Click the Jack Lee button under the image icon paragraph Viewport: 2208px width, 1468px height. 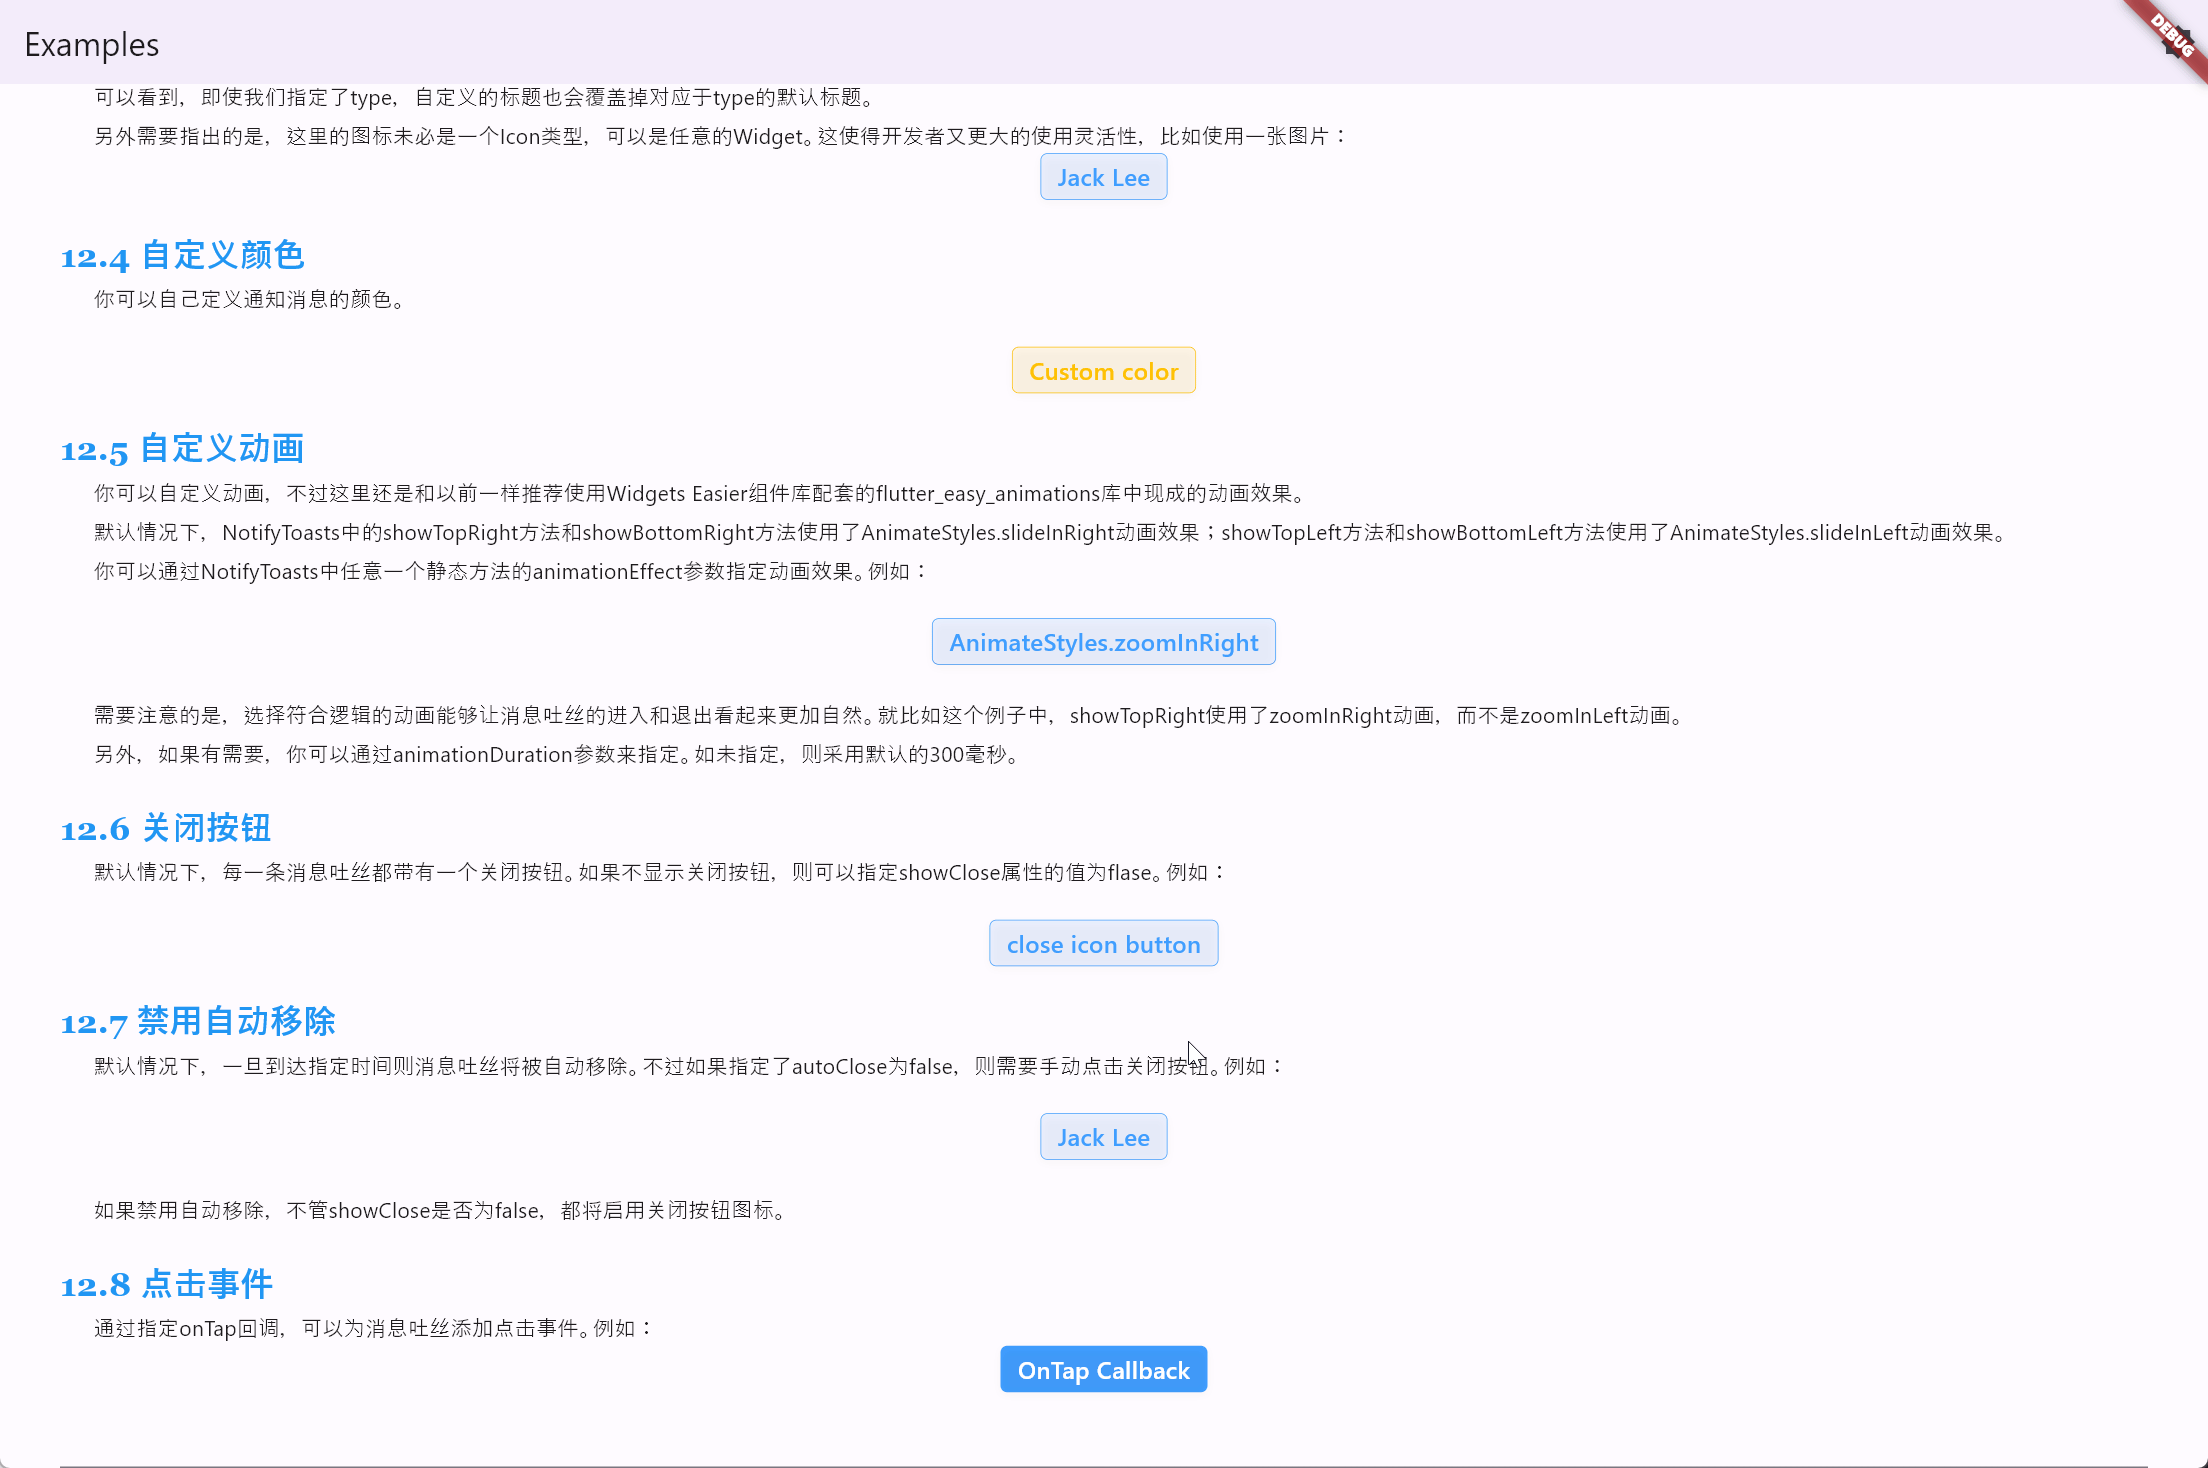[x=1103, y=177]
